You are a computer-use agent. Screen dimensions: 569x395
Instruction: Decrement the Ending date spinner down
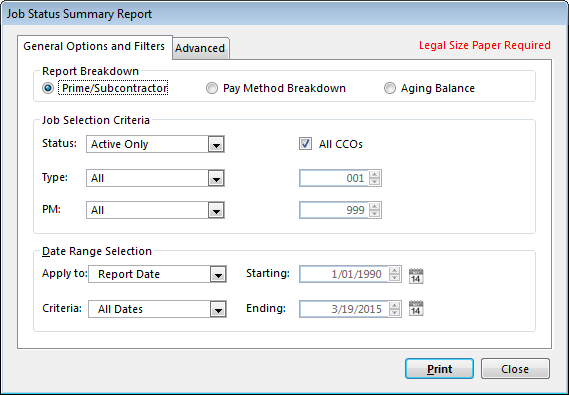point(394,313)
